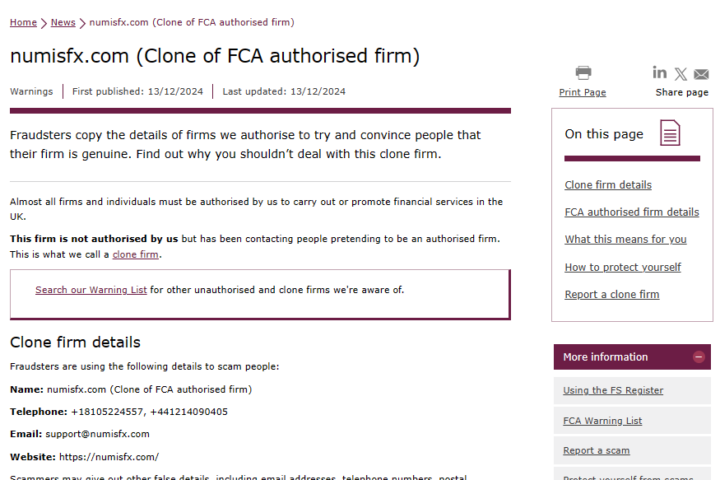Open Search our Warning List link
The height and width of the screenshot is (480, 720).
[91, 290]
